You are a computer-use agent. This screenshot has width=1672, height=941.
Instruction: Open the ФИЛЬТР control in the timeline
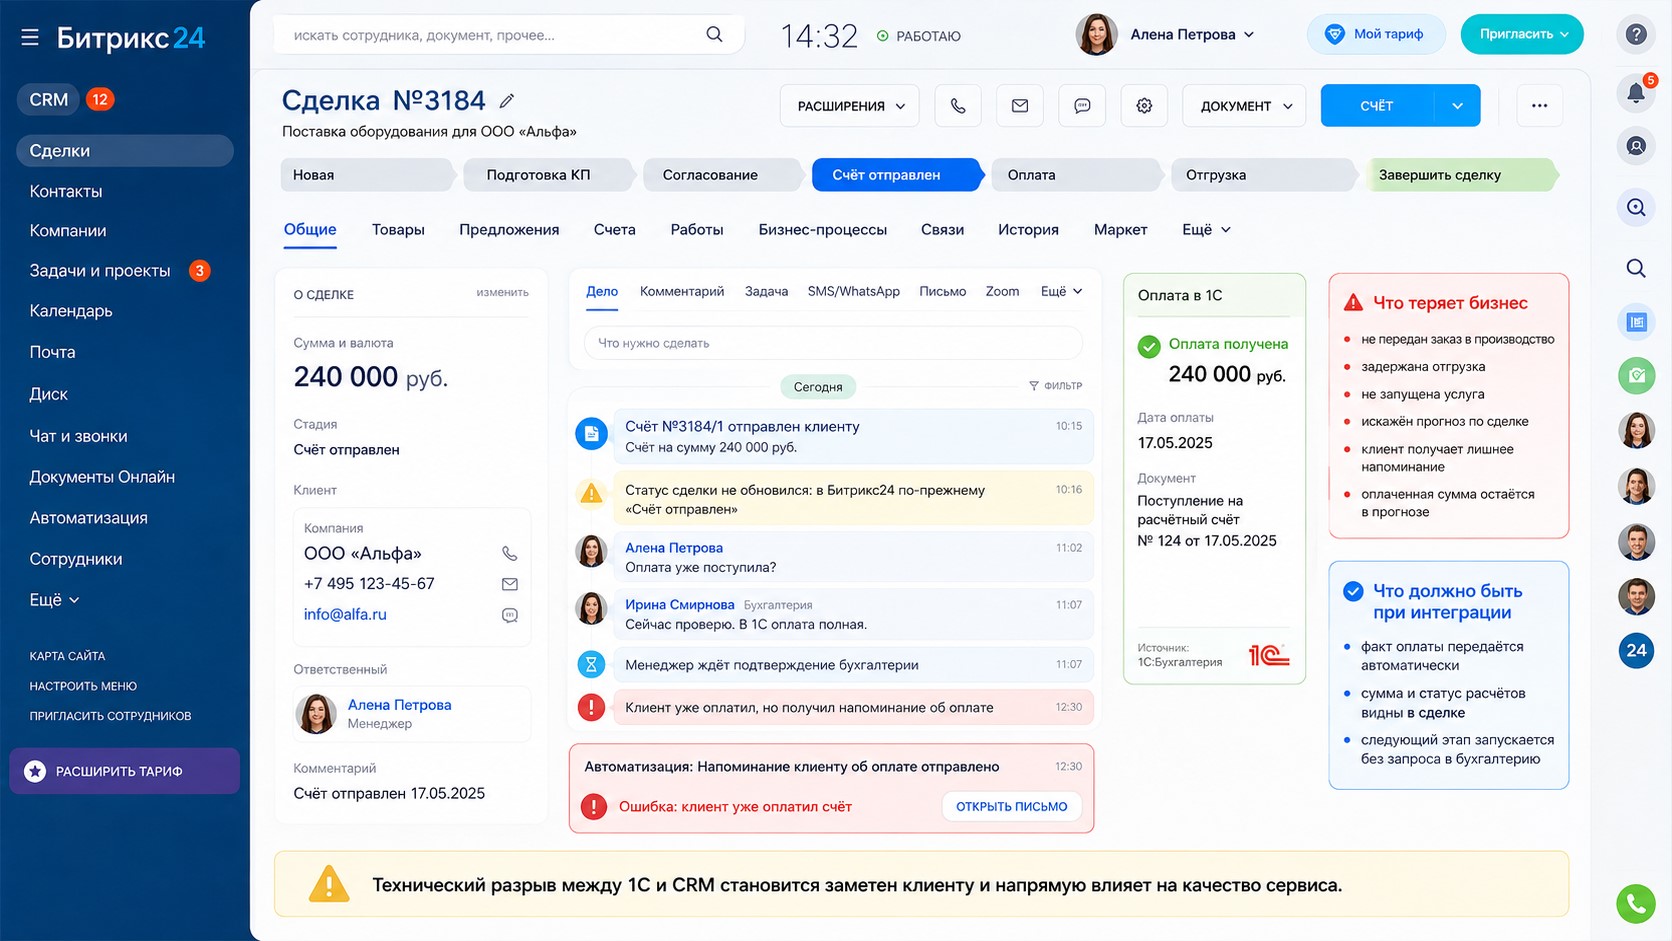[1055, 386]
